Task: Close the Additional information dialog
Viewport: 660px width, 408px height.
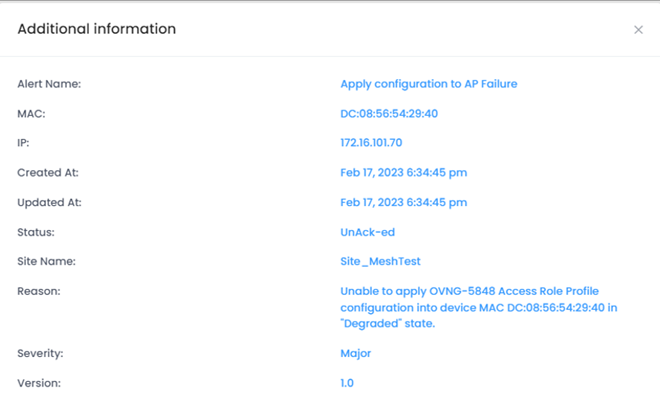Action: coord(638,30)
